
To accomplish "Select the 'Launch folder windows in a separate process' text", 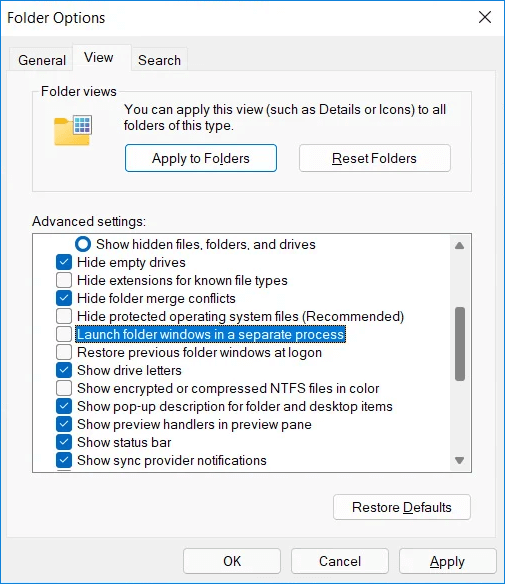I will [x=211, y=334].
